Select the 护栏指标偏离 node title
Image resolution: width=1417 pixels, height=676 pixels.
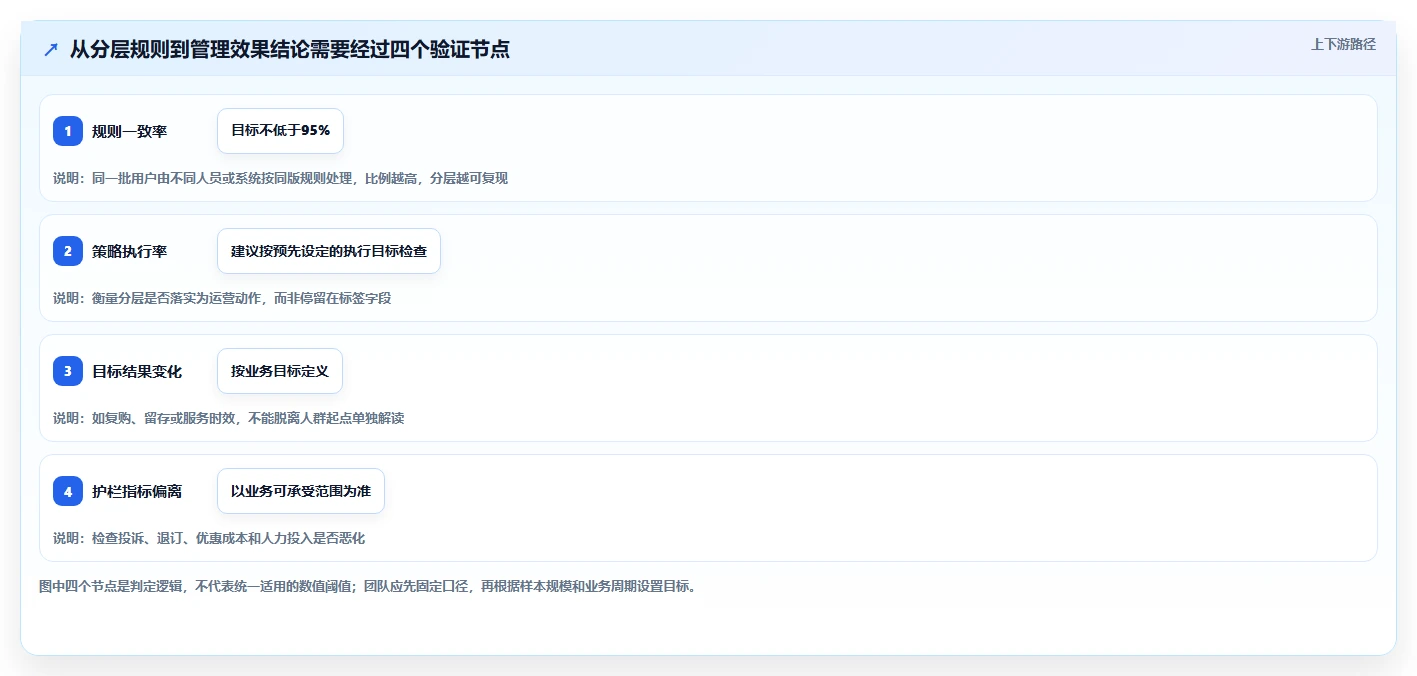pyautogui.click(x=137, y=491)
